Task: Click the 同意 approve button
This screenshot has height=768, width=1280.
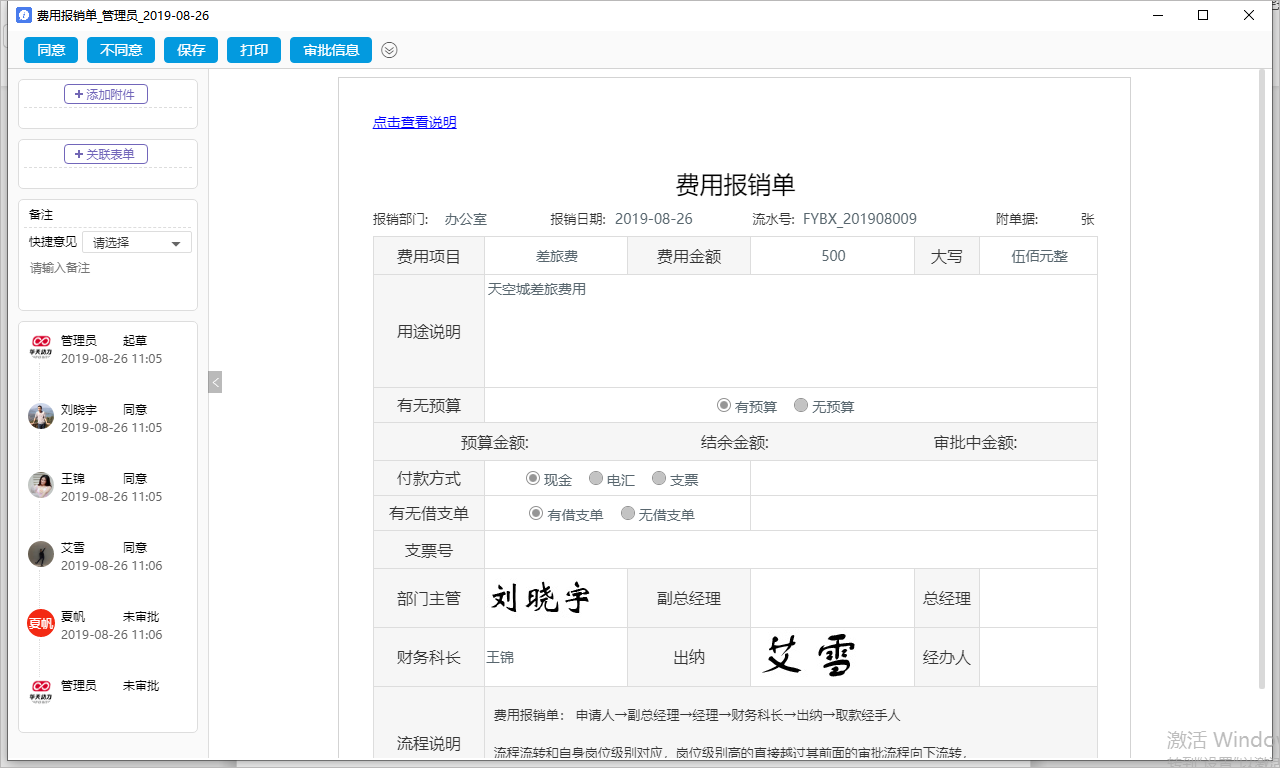Action: pyautogui.click(x=50, y=49)
